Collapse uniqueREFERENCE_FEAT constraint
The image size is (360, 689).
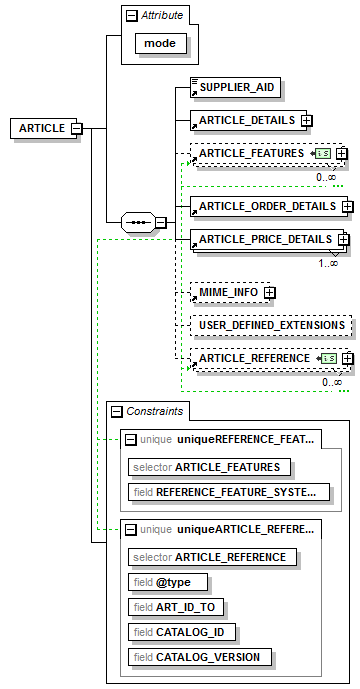tap(131, 439)
